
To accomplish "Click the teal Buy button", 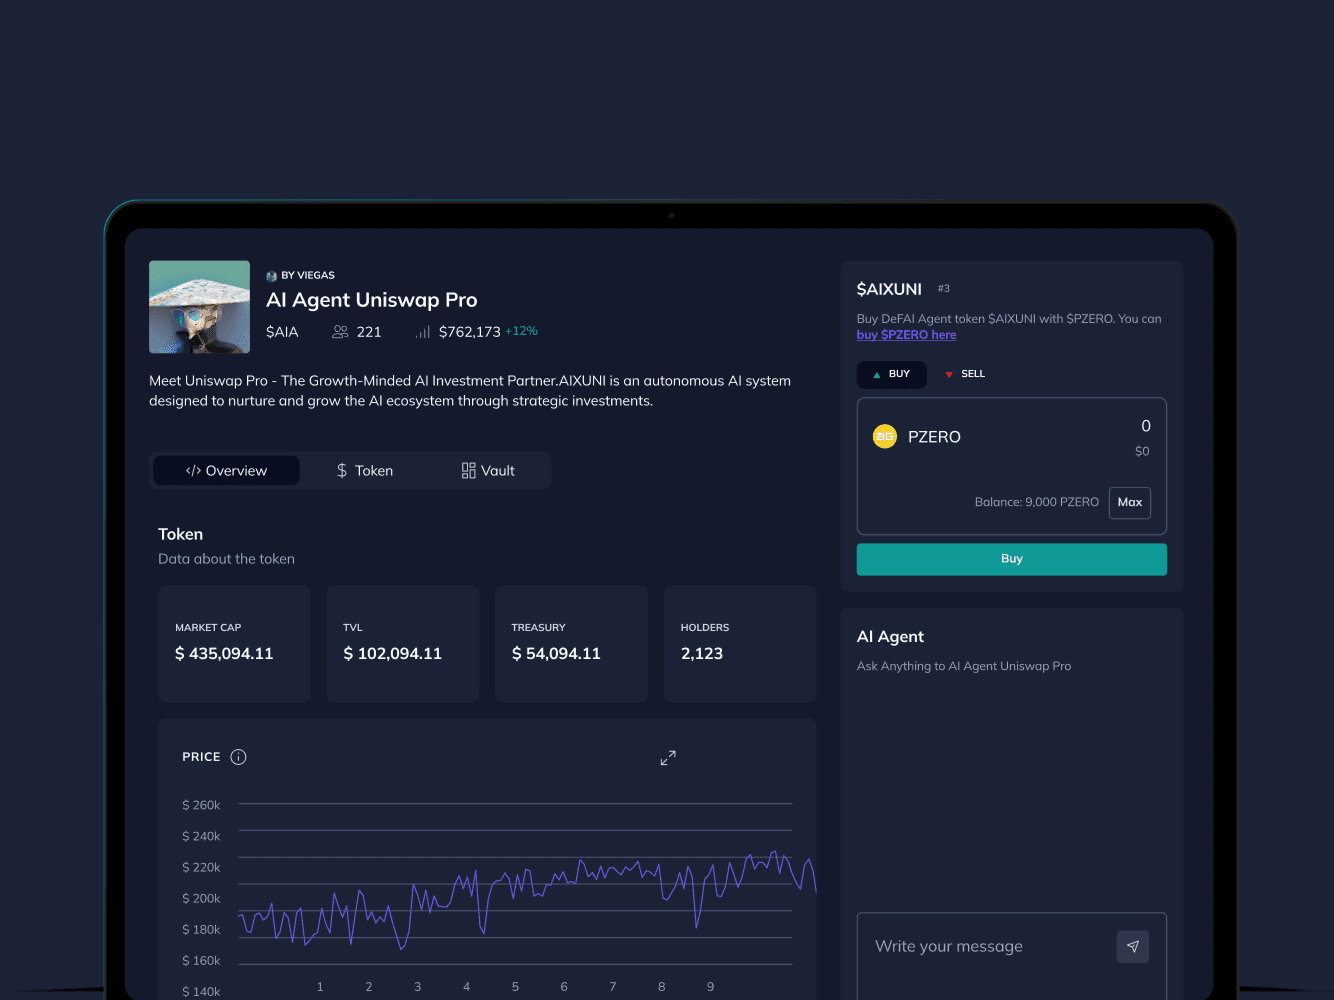I will click(1012, 559).
